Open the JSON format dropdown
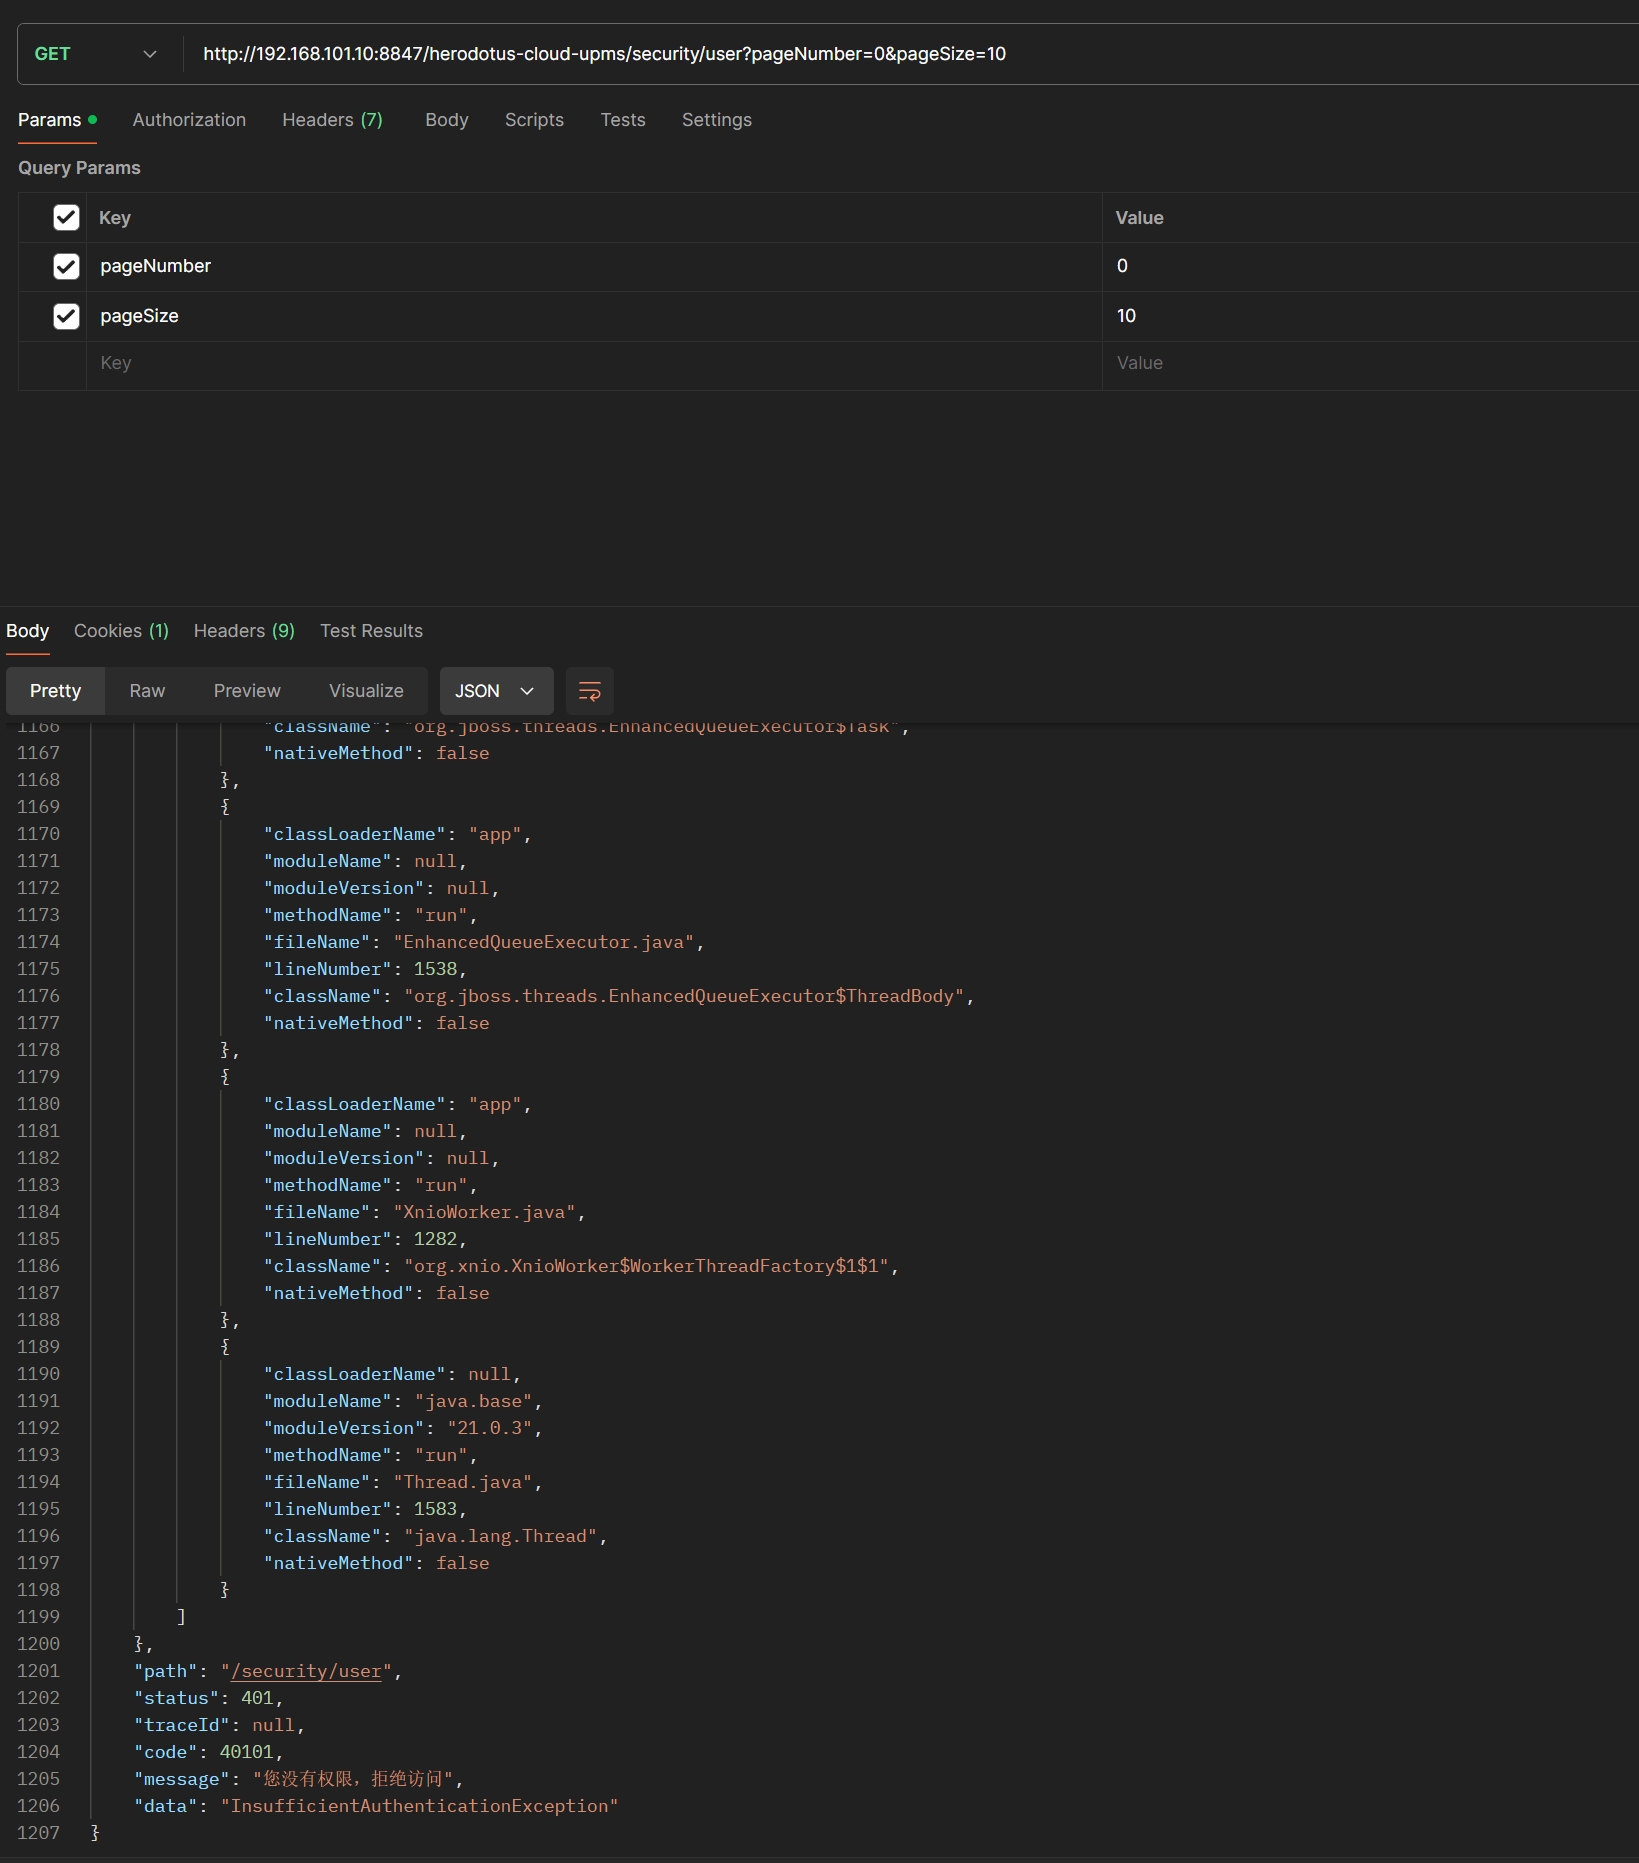 tap(495, 691)
